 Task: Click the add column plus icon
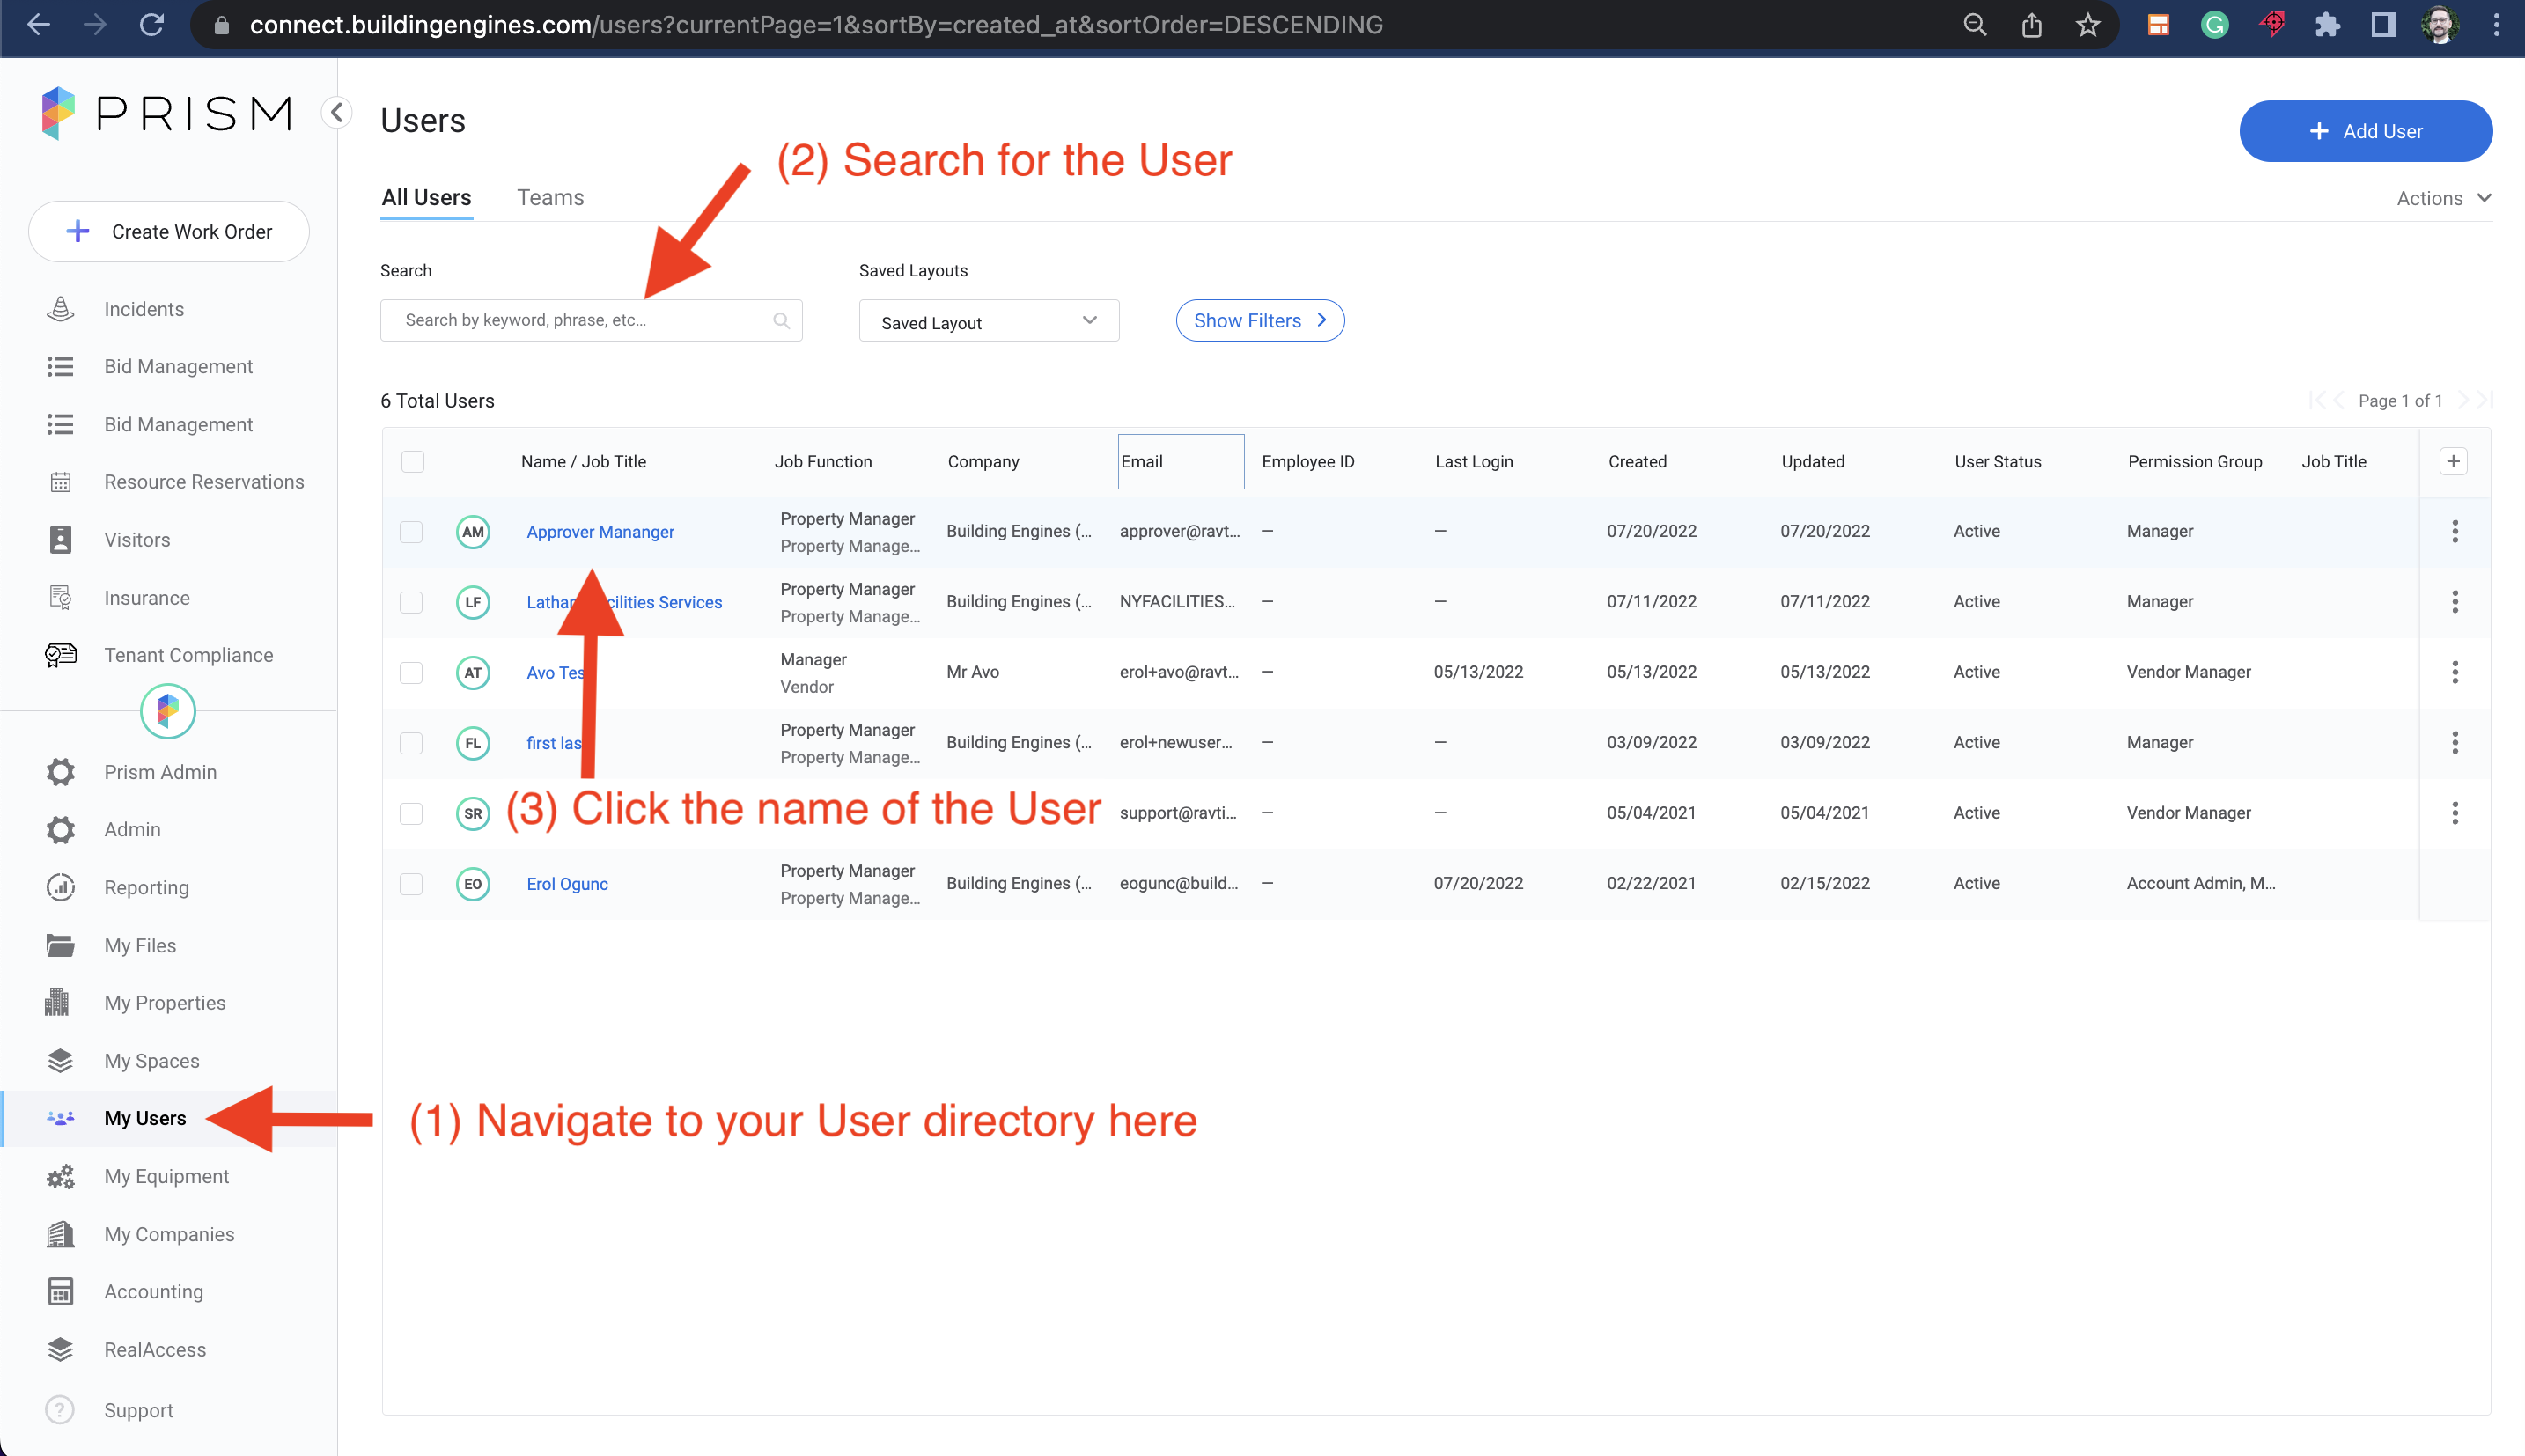coord(2453,461)
